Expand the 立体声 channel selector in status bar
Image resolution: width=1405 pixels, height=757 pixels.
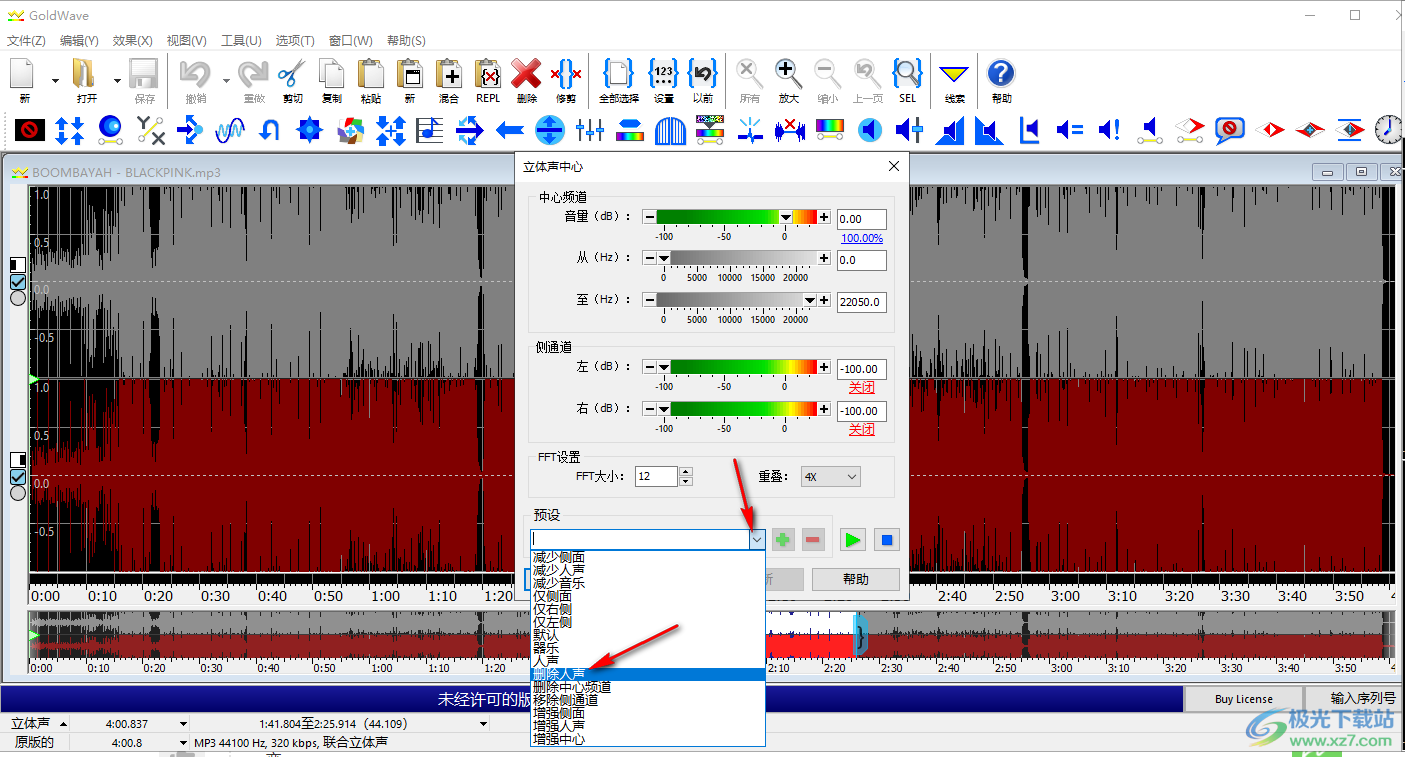[63, 724]
